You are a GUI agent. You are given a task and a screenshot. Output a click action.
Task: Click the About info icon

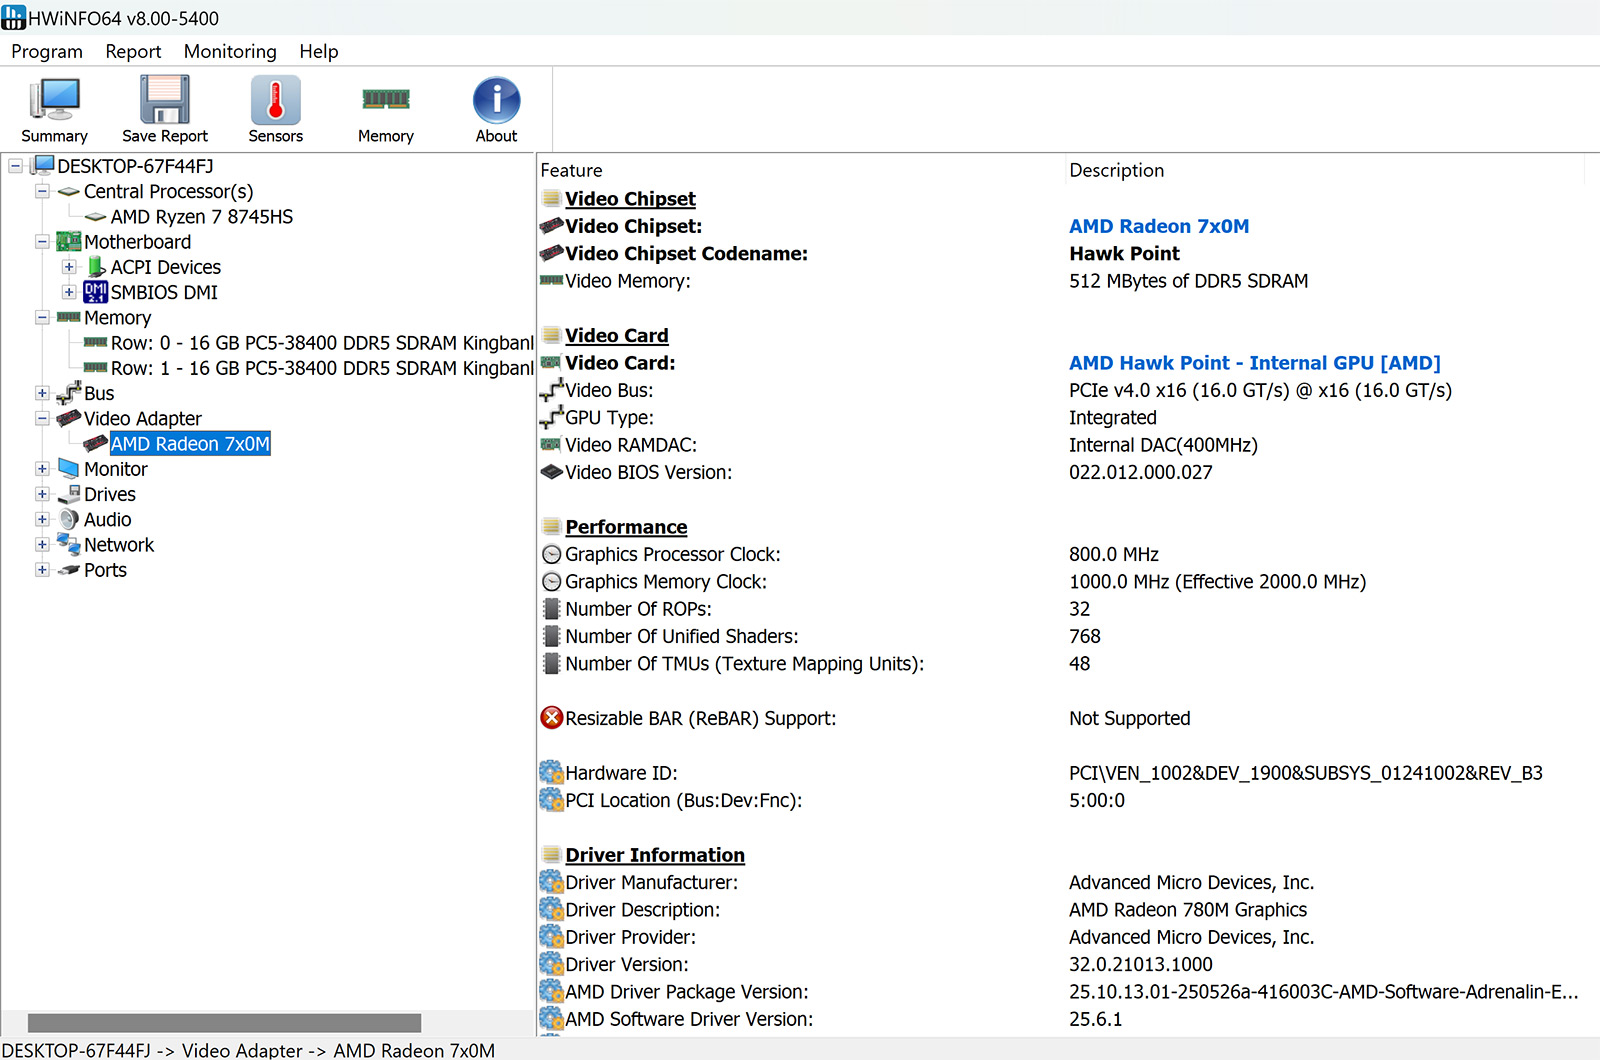point(497,100)
